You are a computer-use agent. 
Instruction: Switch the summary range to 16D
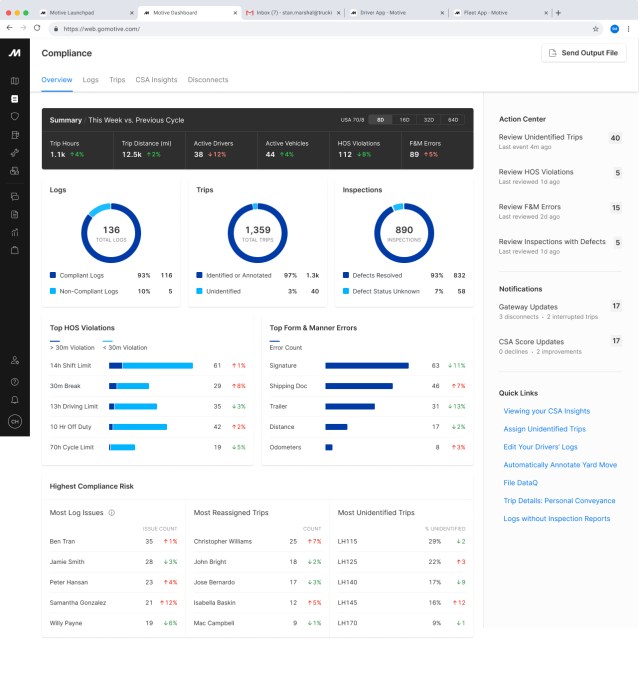tap(404, 119)
